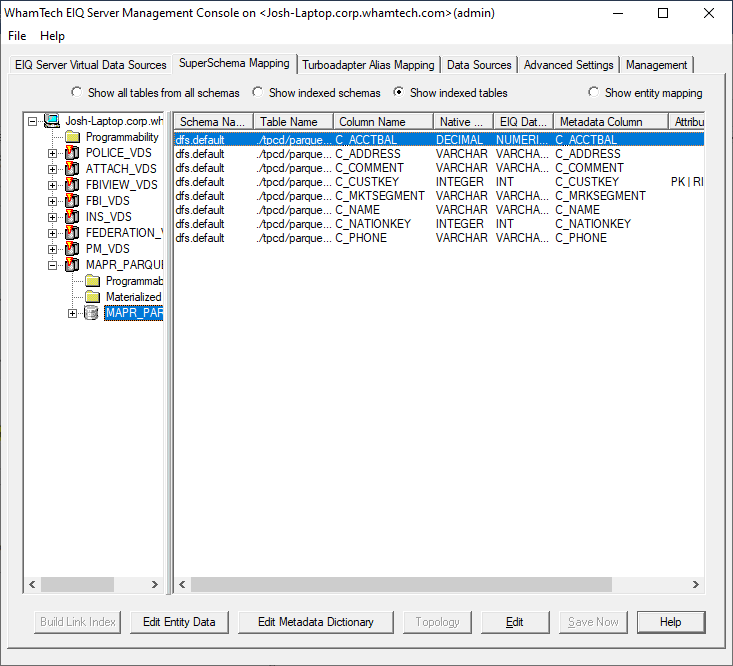Expand the INS_VDS tree node
Screen dimensions: 733x666
click(52, 217)
